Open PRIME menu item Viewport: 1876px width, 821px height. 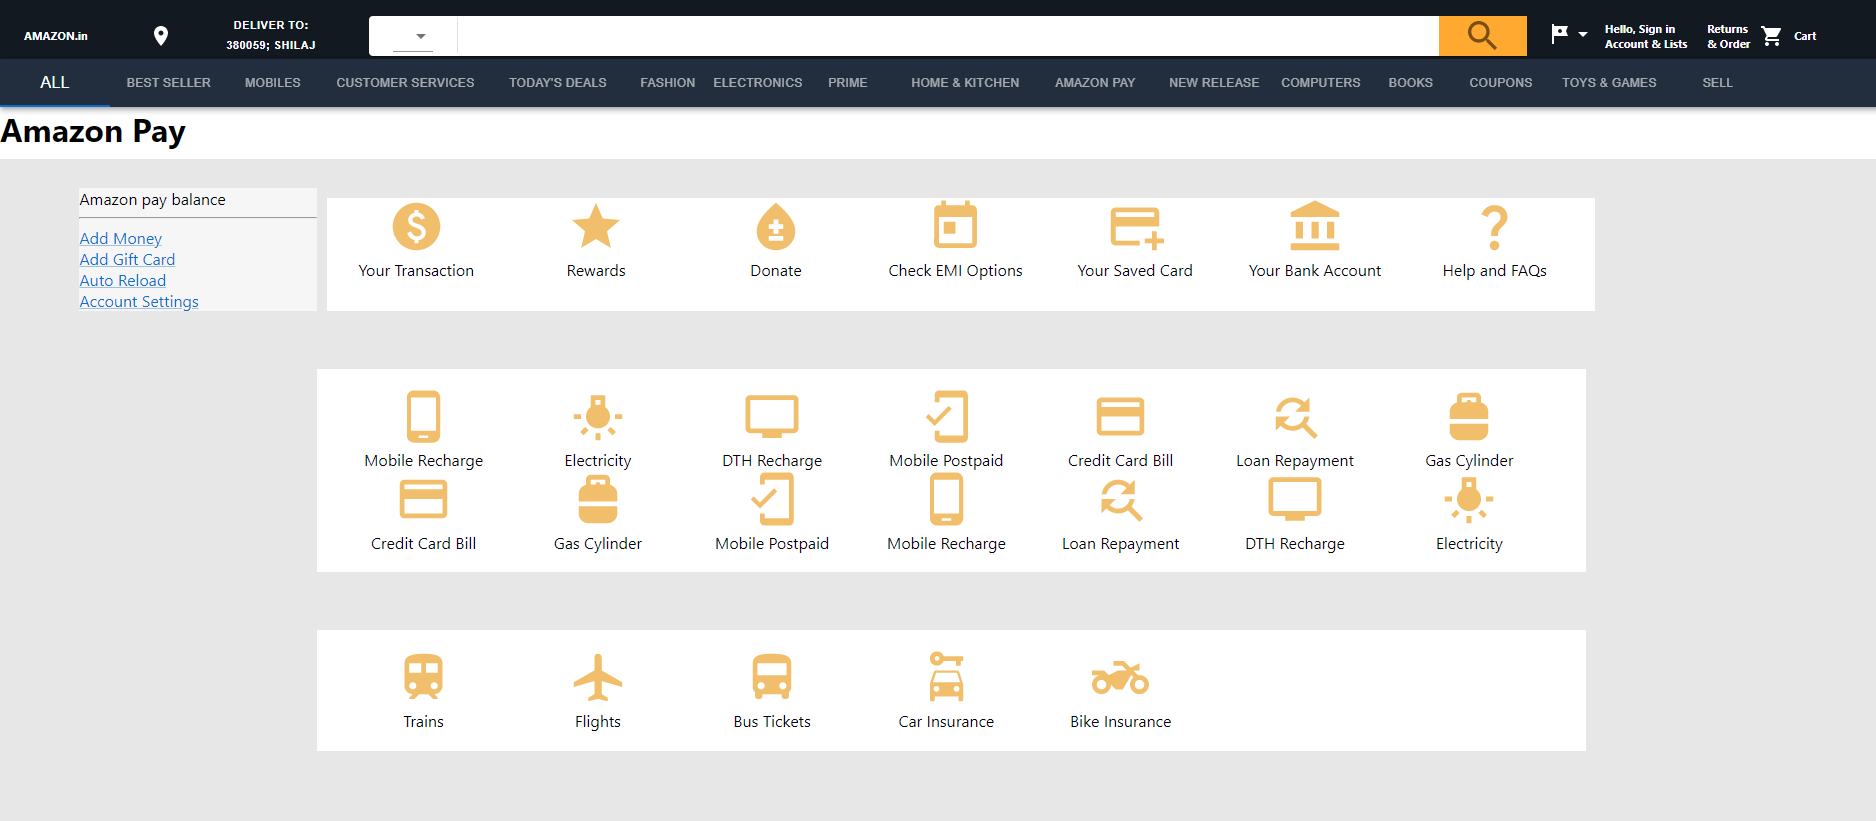(847, 83)
